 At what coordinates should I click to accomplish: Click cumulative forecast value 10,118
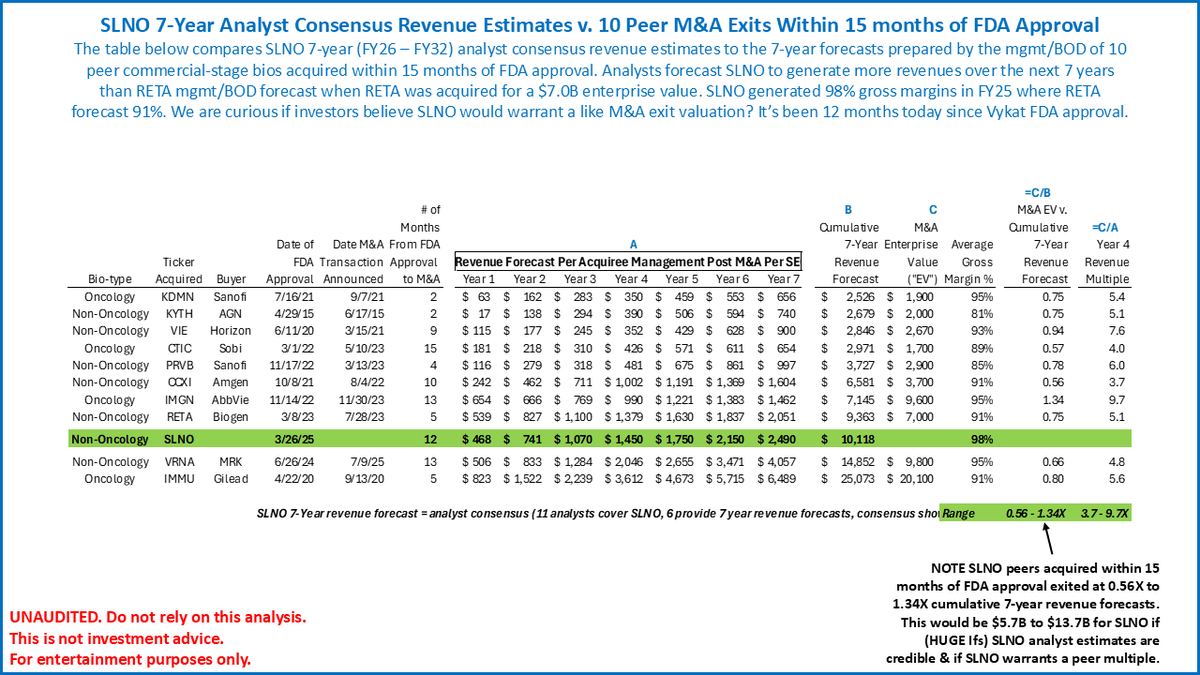point(861,440)
